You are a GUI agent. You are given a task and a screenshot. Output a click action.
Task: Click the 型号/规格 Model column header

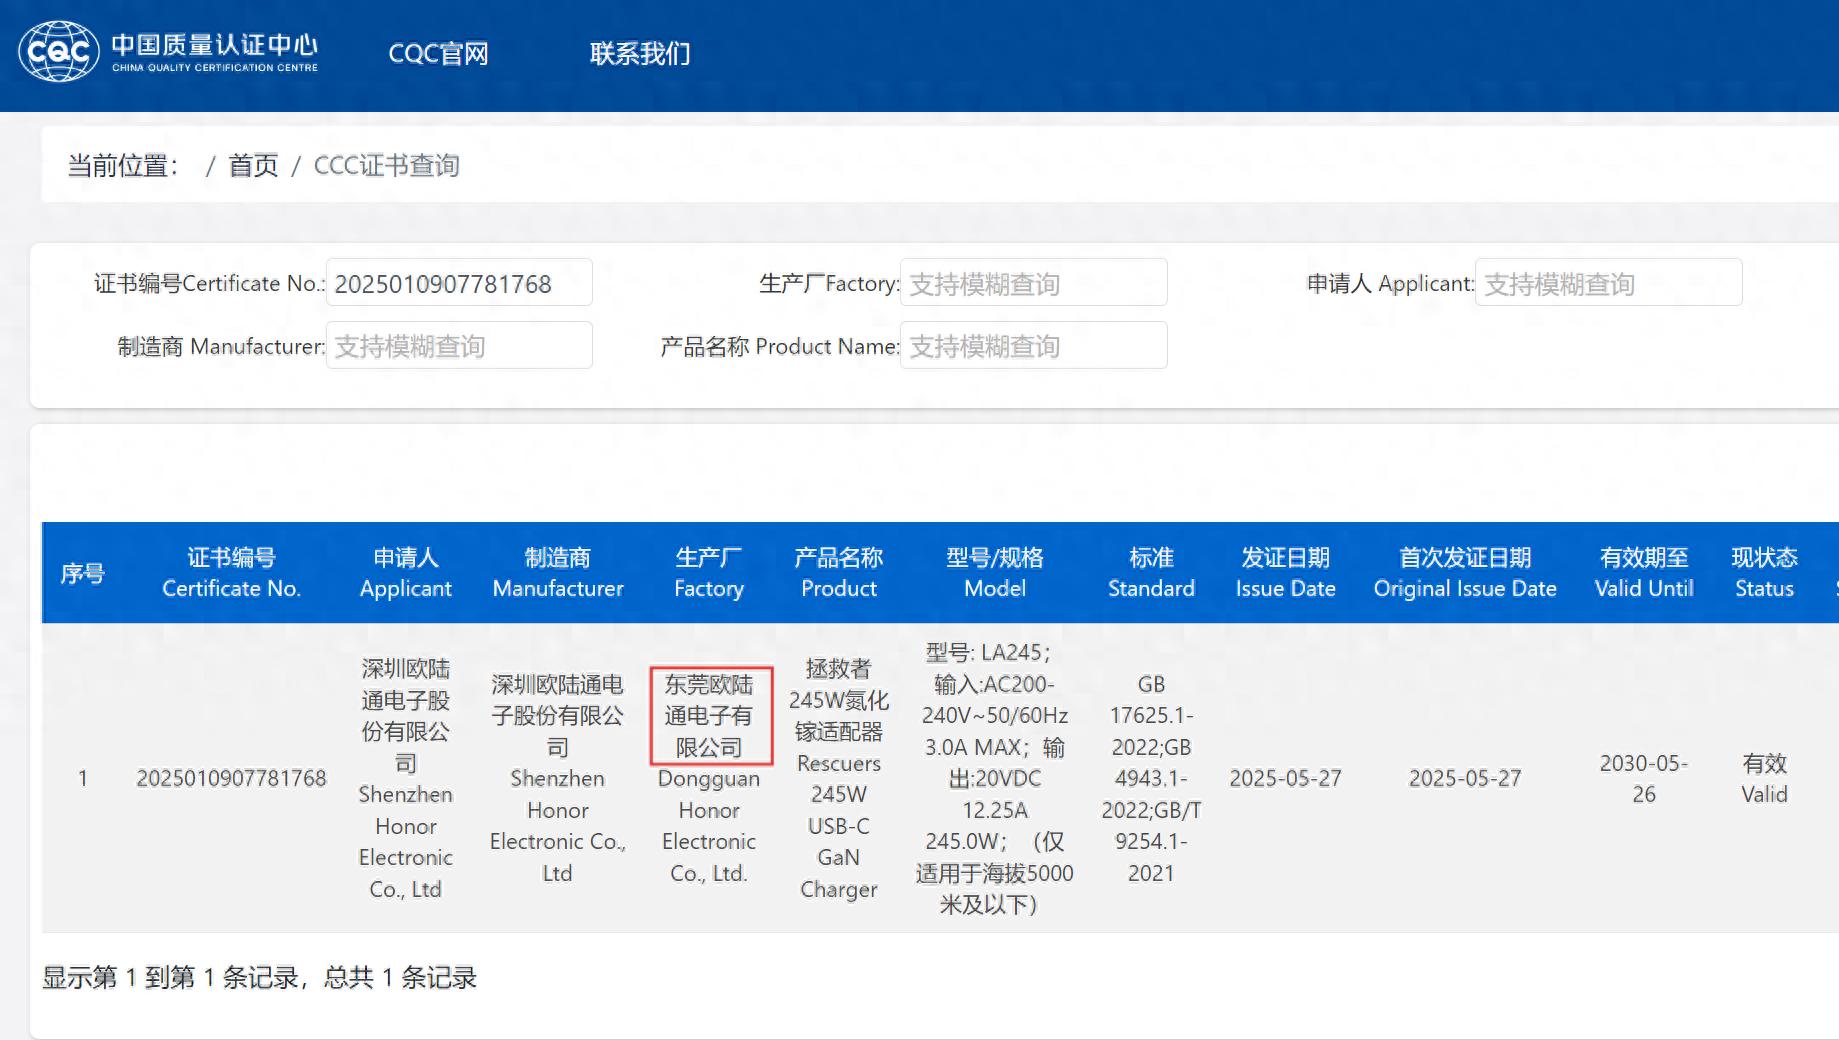pos(994,573)
